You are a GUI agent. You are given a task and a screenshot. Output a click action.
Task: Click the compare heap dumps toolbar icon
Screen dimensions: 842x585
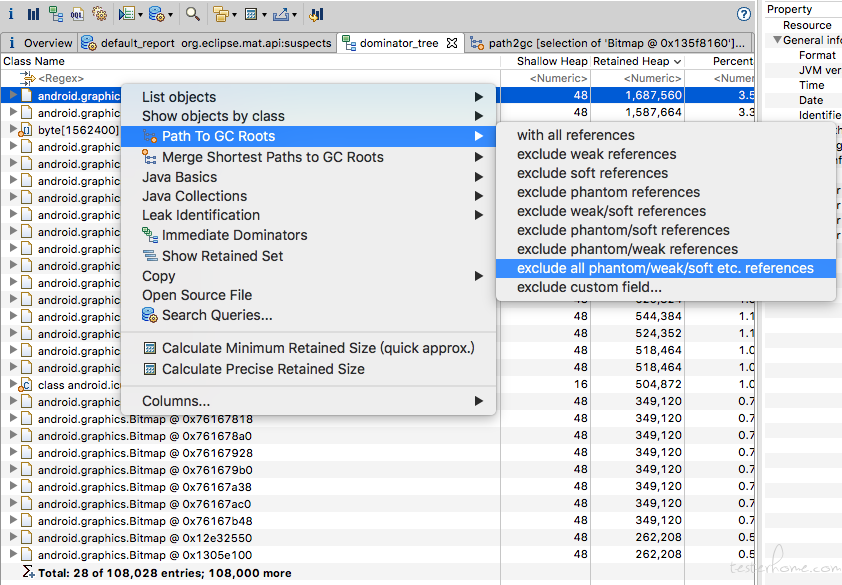[316, 14]
